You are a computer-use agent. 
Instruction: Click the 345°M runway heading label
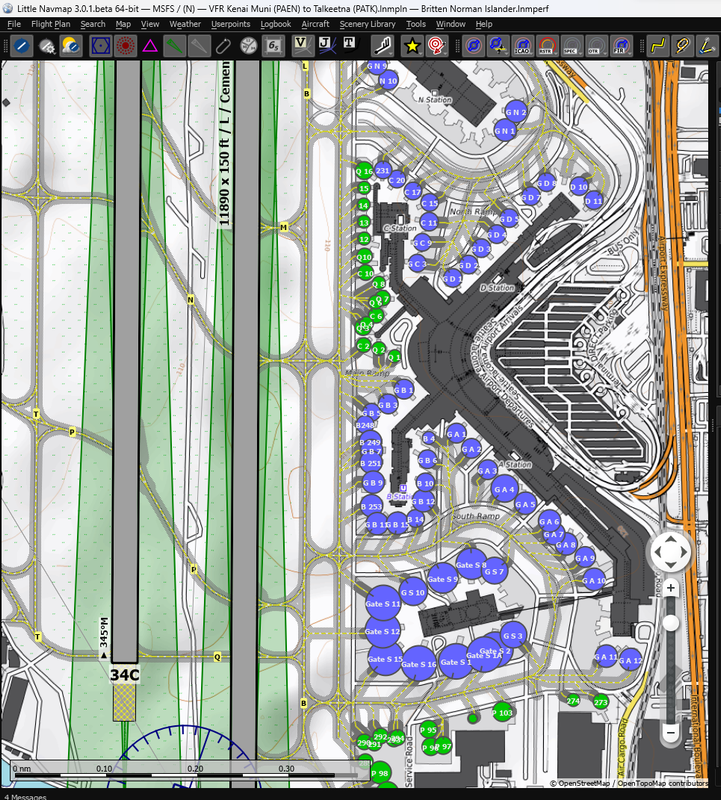pyautogui.click(x=104, y=638)
